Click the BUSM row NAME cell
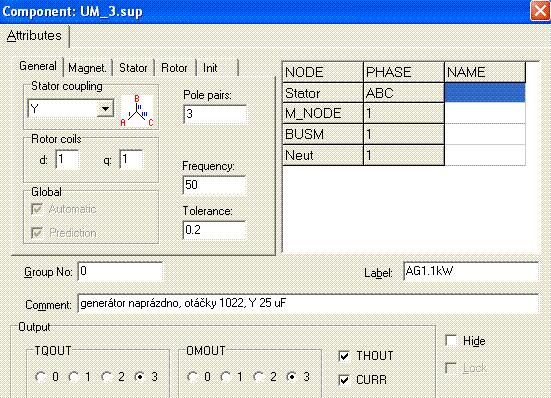 click(485, 134)
